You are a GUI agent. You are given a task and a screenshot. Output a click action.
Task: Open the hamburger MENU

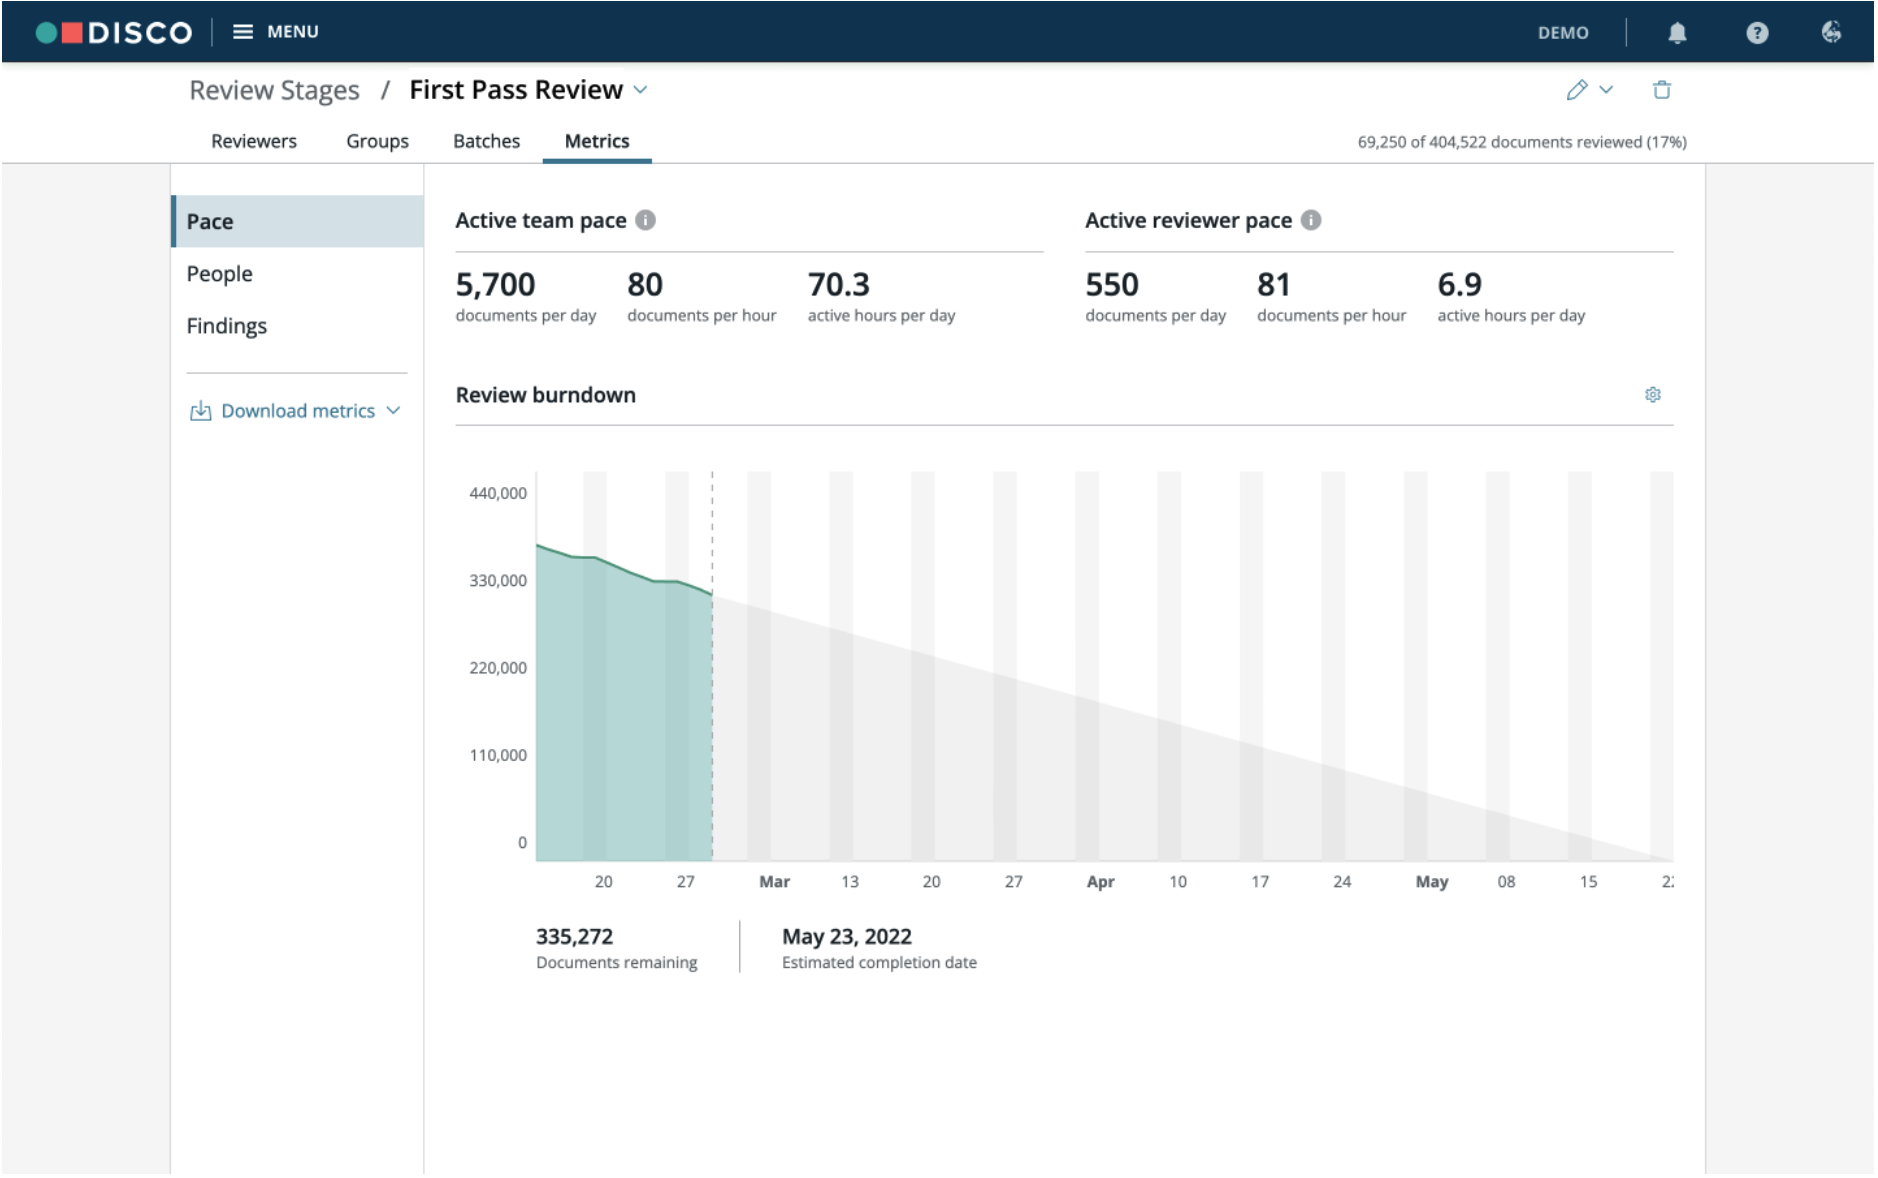tap(275, 32)
